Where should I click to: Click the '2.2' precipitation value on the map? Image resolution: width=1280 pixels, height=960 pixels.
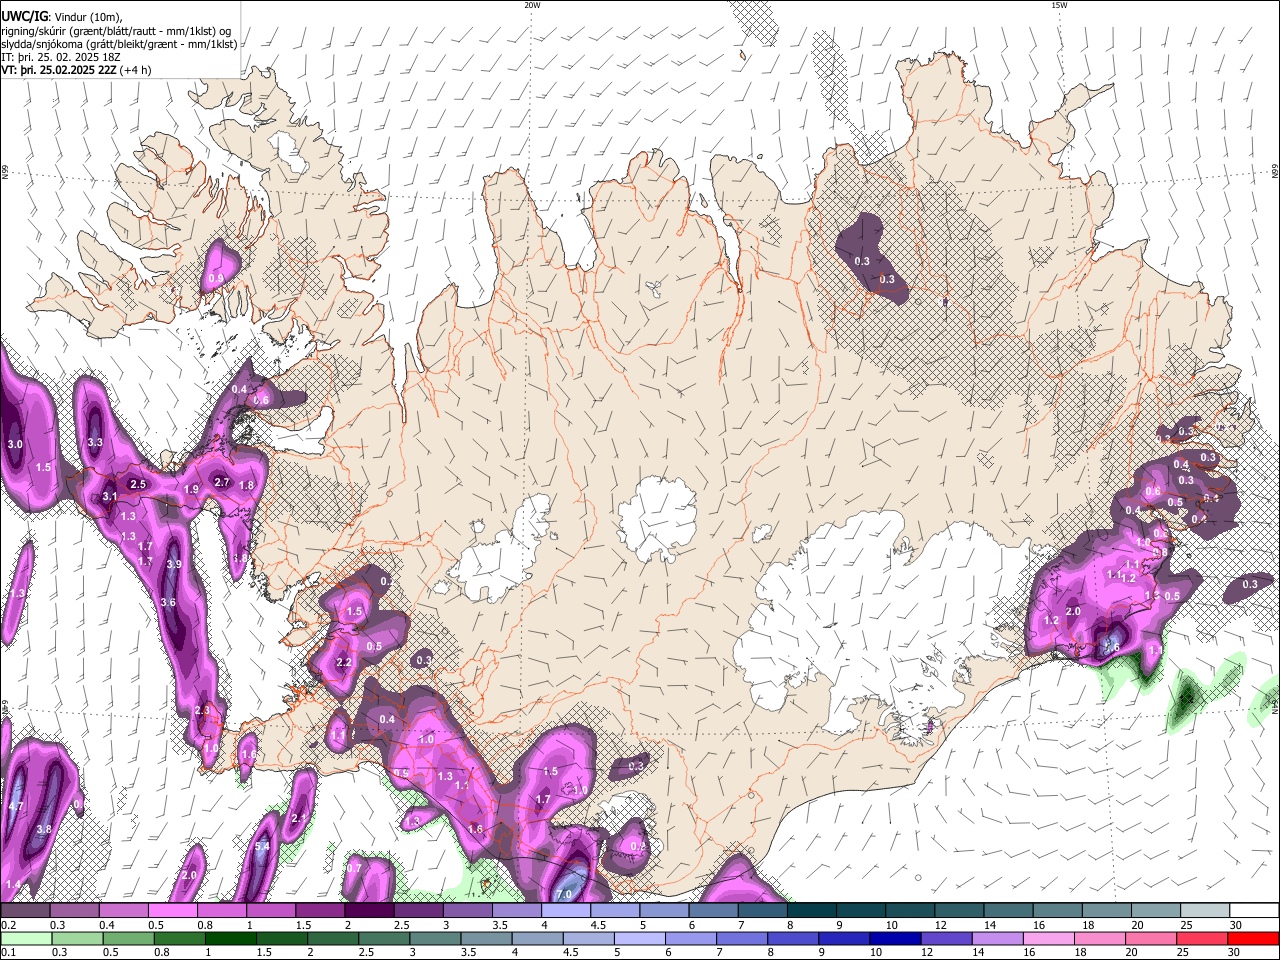pyautogui.click(x=344, y=663)
